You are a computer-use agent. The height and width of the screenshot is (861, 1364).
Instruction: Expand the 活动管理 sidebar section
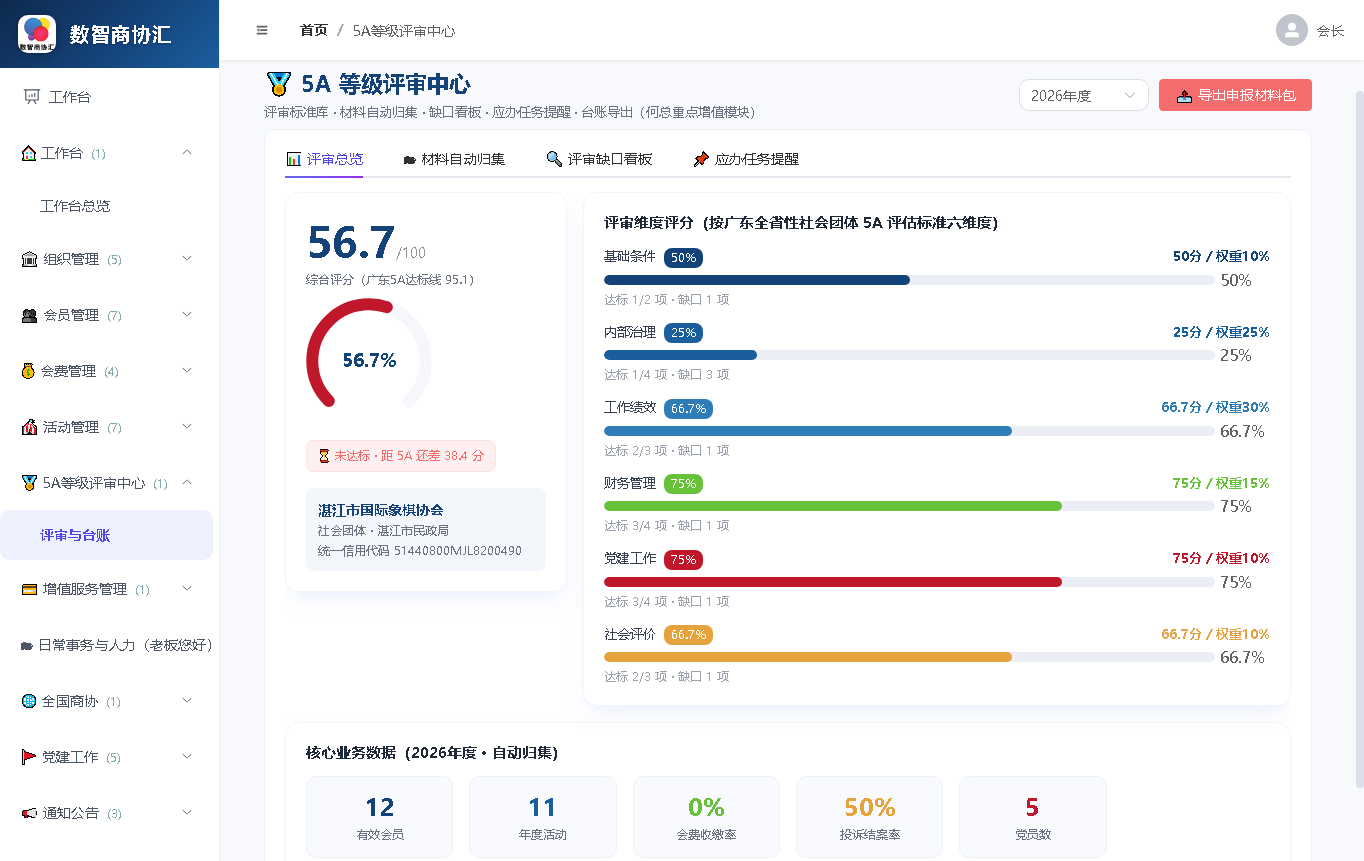109,427
